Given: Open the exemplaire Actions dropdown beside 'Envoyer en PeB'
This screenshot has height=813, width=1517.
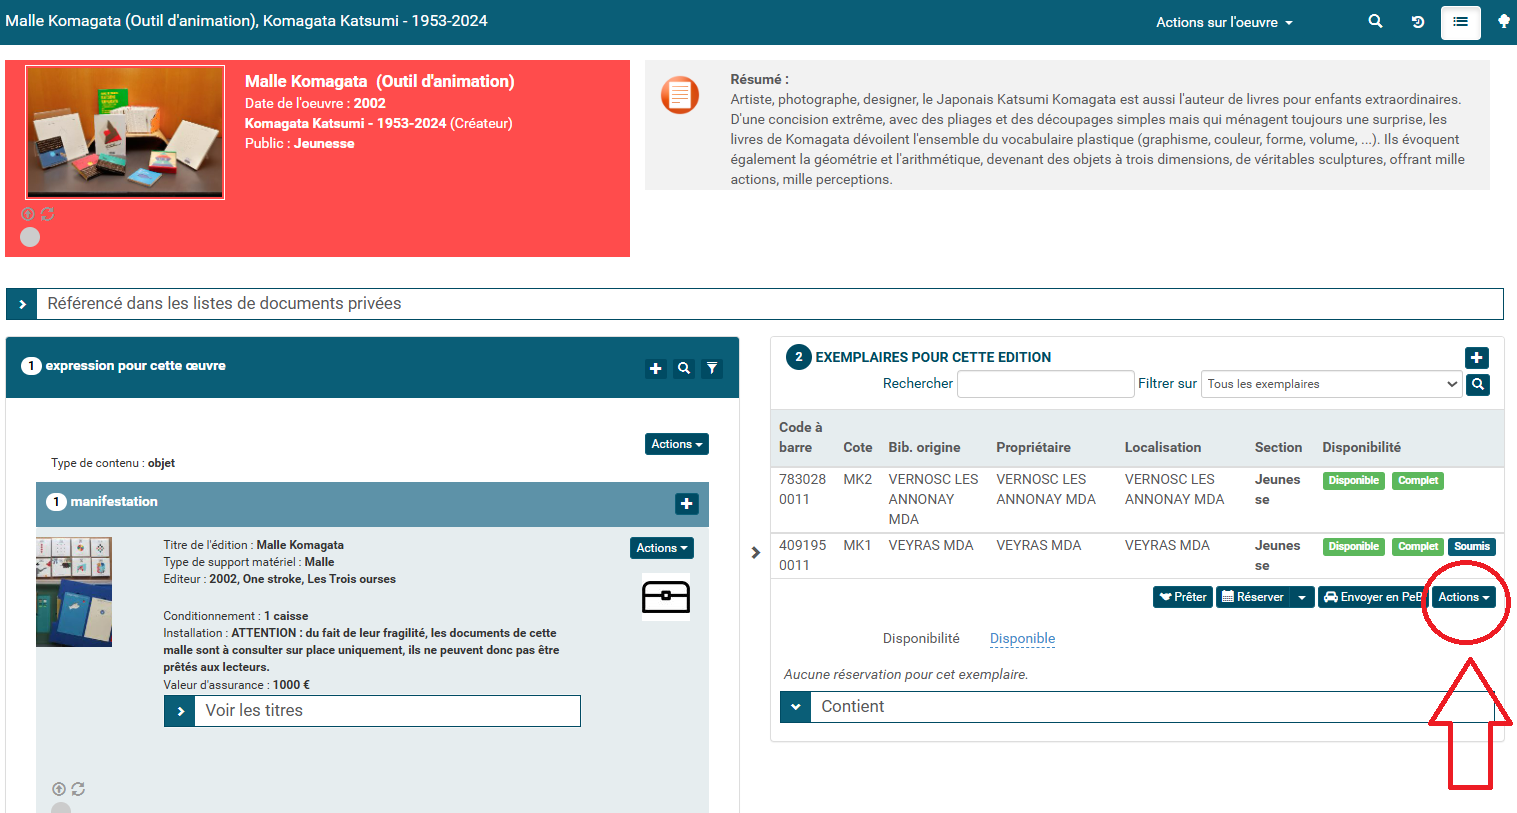Looking at the screenshot, I should click(1464, 597).
